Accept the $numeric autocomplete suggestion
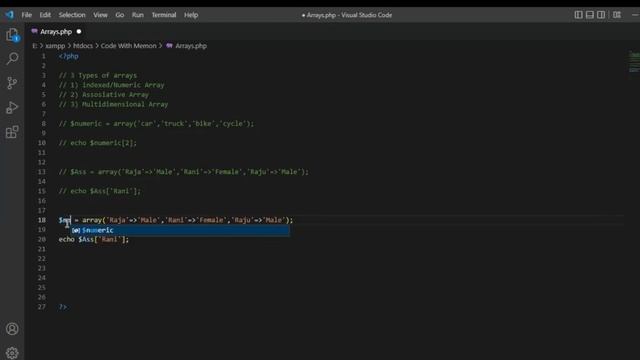Image resolution: width=640 pixels, height=360 pixels. pyautogui.click(x=180, y=230)
